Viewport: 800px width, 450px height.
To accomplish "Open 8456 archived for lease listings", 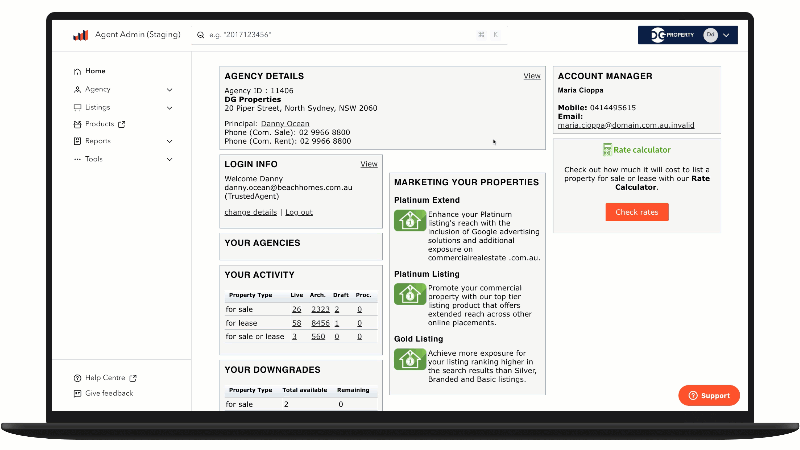I will [x=320, y=323].
